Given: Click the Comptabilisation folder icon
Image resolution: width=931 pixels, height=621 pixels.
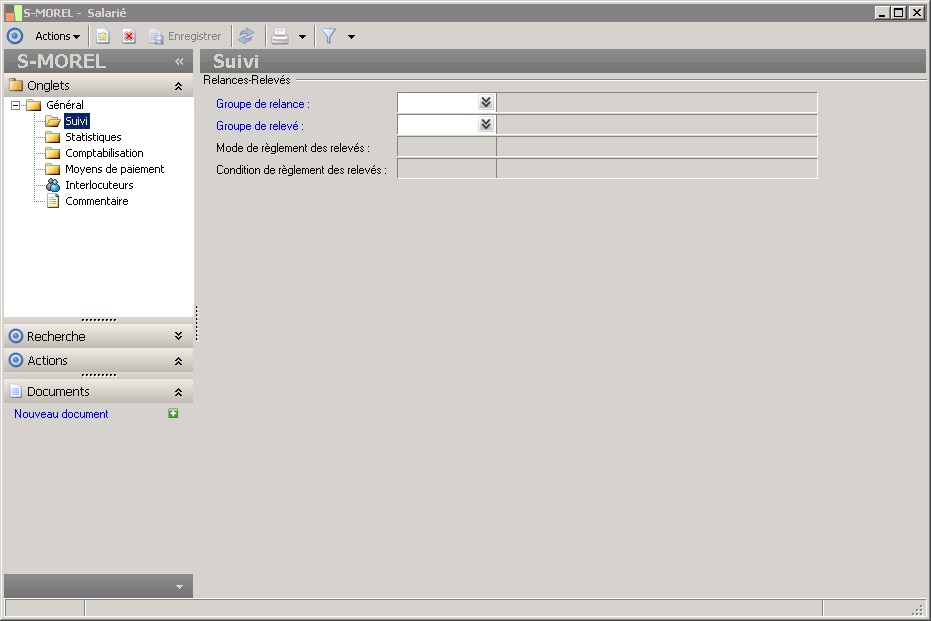Looking at the screenshot, I should click(x=53, y=153).
